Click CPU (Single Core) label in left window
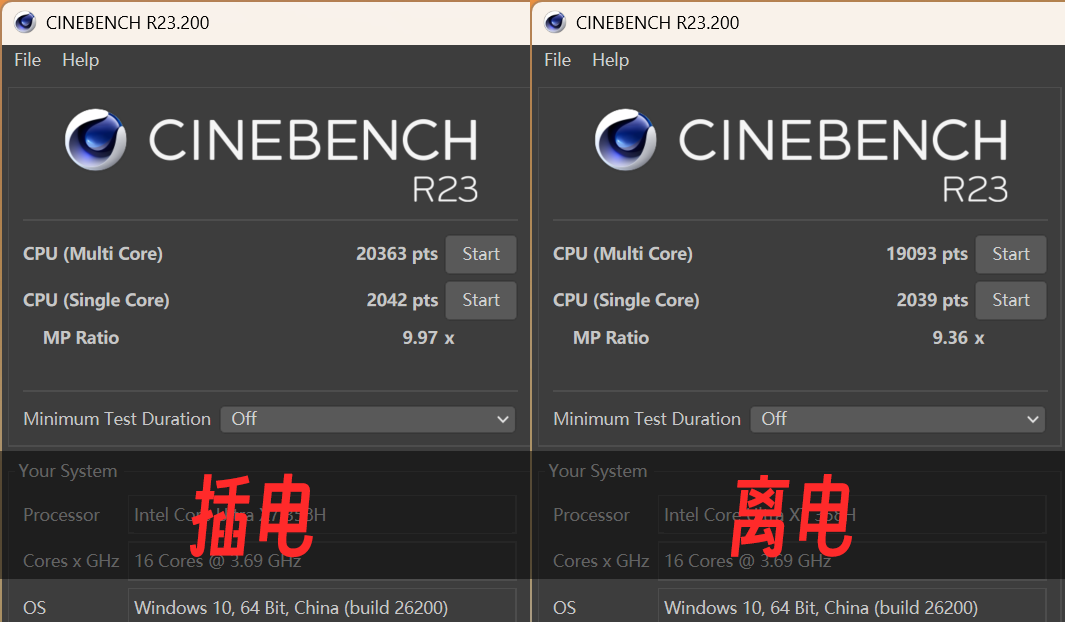The height and width of the screenshot is (622, 1065). coord(96,300)
